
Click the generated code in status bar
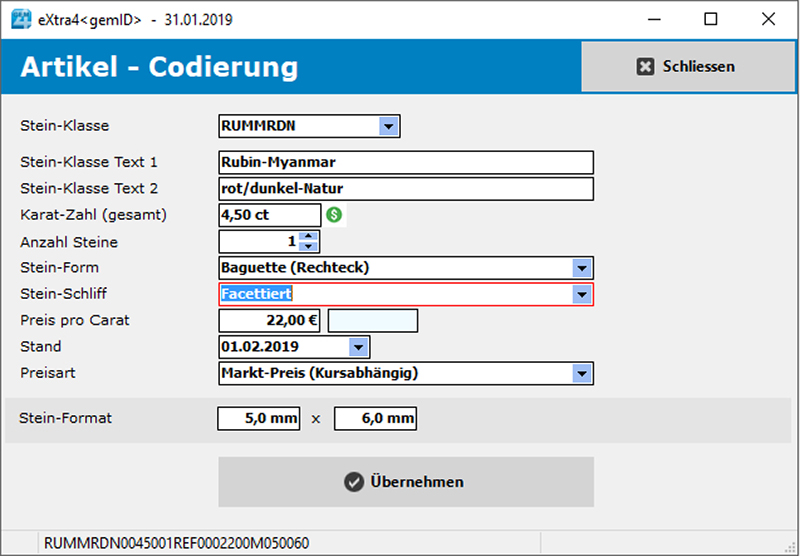[177, 543]
